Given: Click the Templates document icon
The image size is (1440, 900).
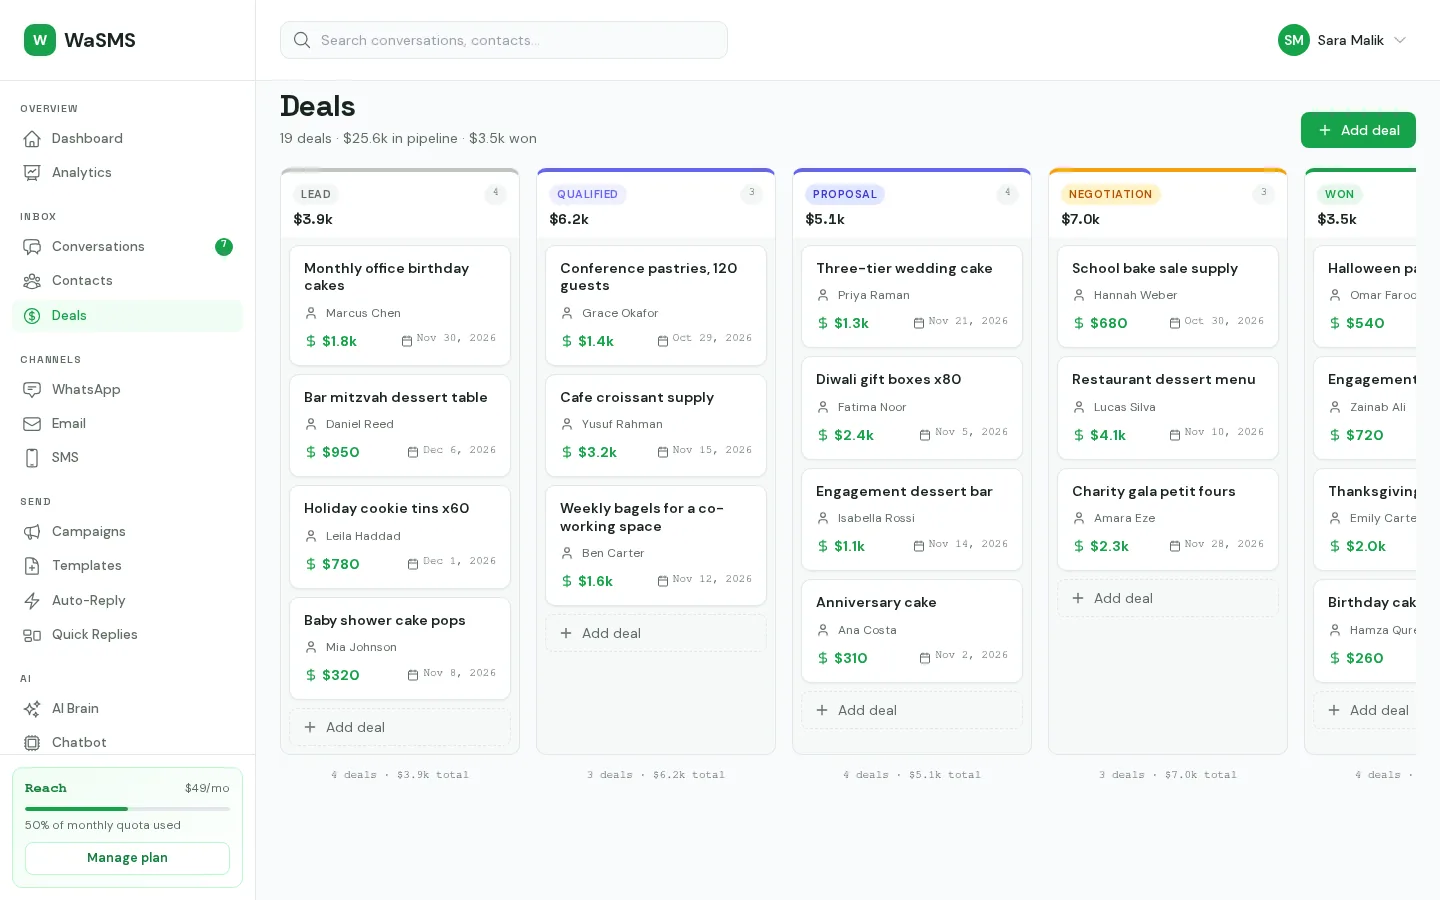Looking at the screenshot, I should (x=32, y=566).
